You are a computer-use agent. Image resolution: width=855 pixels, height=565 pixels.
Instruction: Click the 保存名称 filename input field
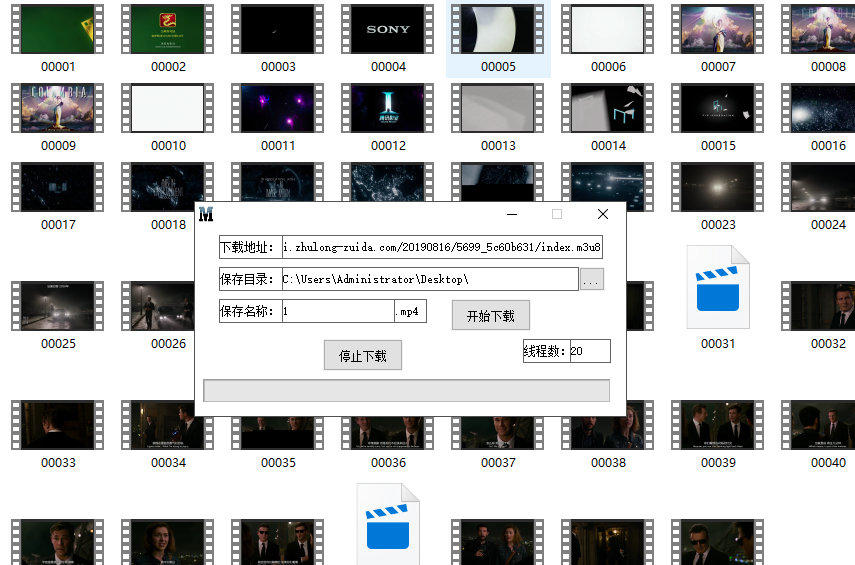click(x=338, y=311)
